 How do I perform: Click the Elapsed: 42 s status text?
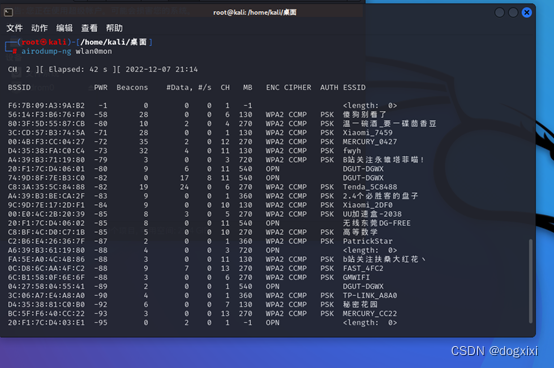[x=78, y=70]
